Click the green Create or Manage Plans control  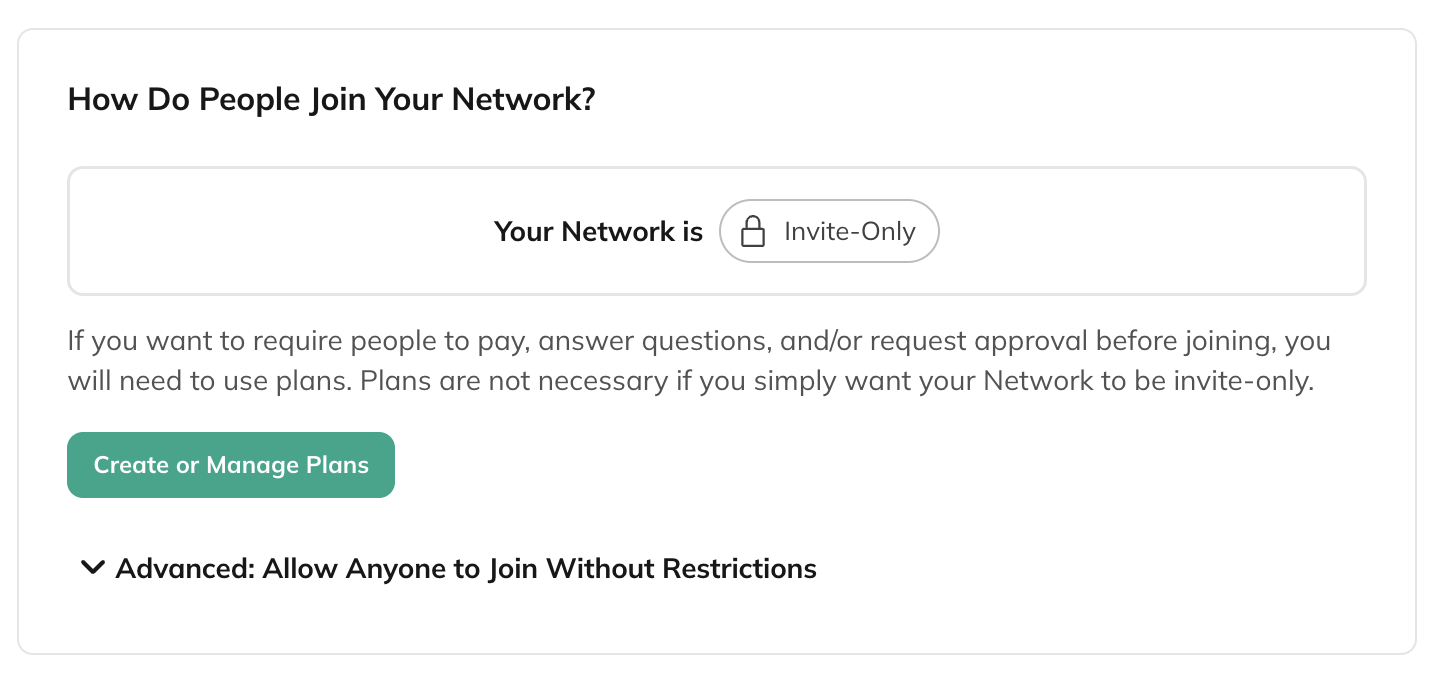[231, 464]
